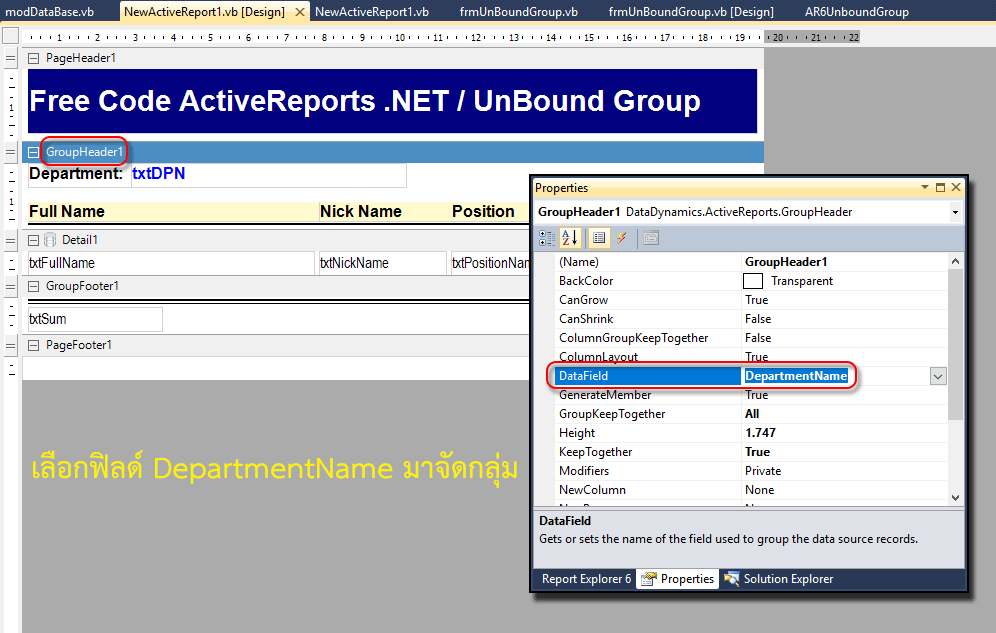Collapse the PageFooter1 section
Viewport: 996px width, 633px height.
[x=34, y=346]
